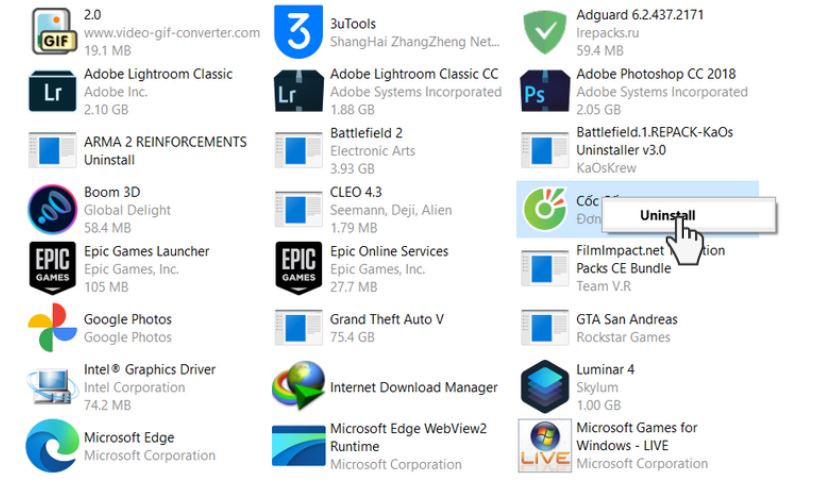Click the Adguard green shield icon
The height and width of the screenshot is (493, 829).
pyautogui.click(x=545, y=33)
